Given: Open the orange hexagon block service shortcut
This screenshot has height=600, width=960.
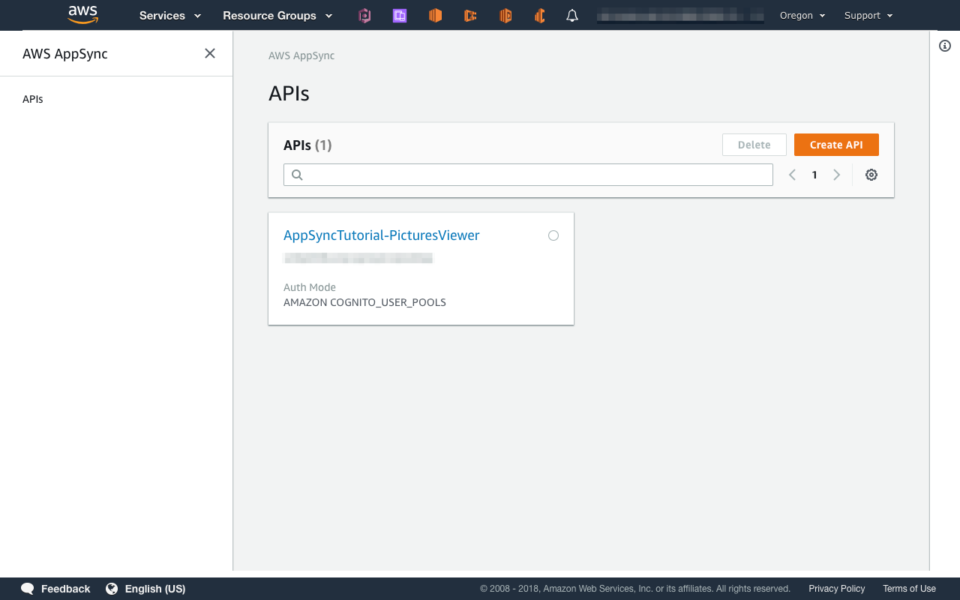Looking at the screenshot, I should tap(435, 16).
